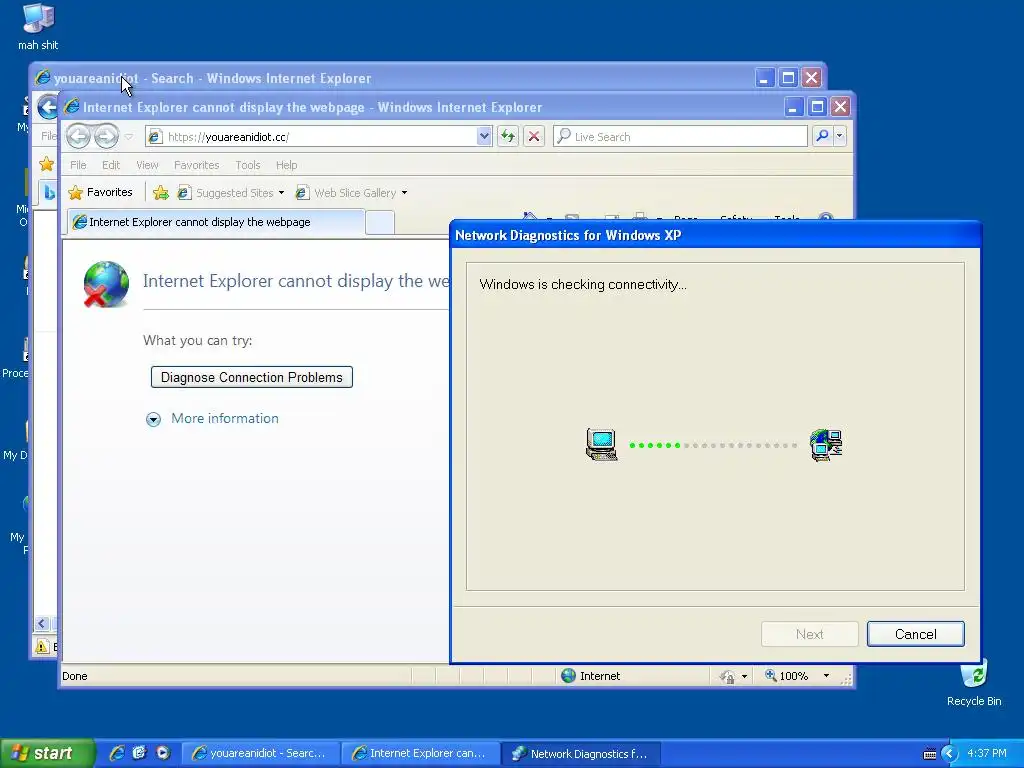Click the red Stop loading icon
Image resolution: width=1024 pixels, height=768 pixels.
point(534,136)
